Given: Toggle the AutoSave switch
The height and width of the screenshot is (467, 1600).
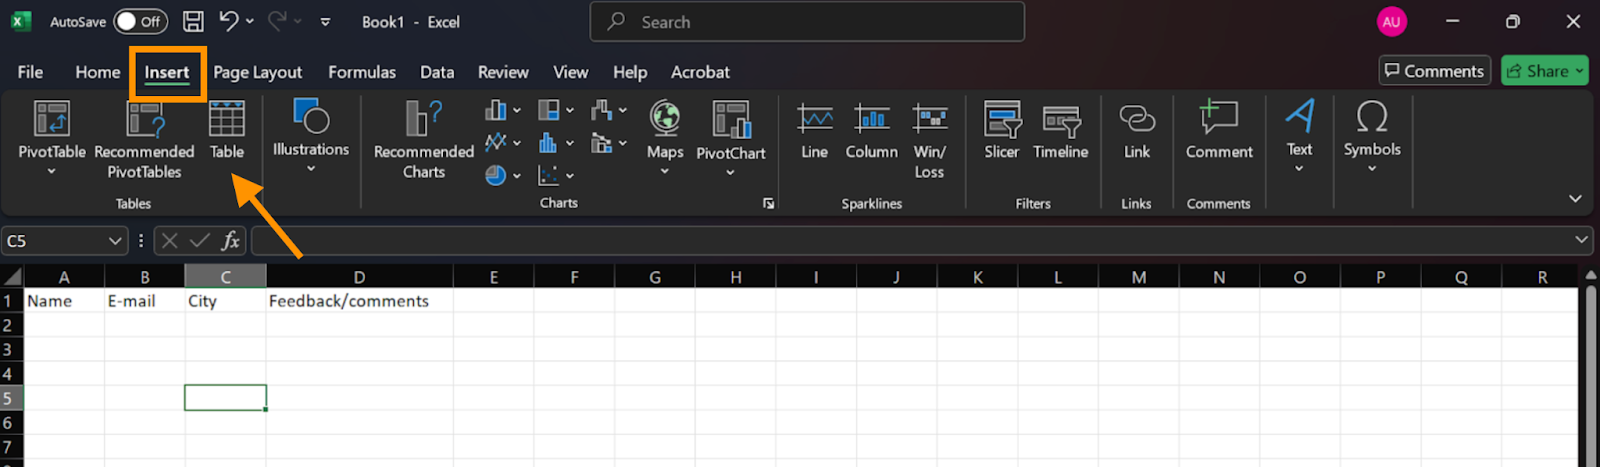Looking at the screenshot, I should (x=139, y=21).
